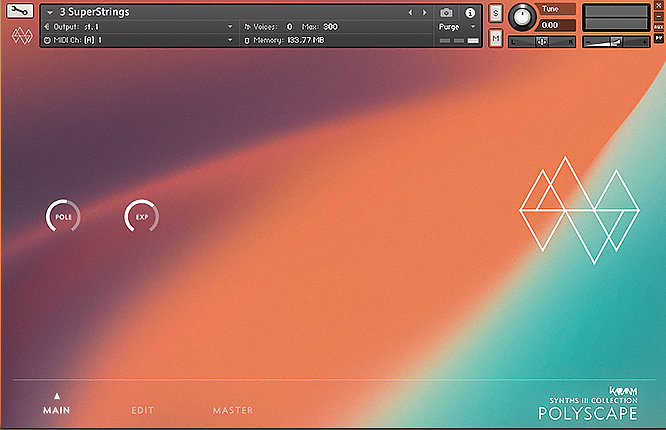Switch to the EDIT tab
This screenshot has width=666, height=430.
142,410
